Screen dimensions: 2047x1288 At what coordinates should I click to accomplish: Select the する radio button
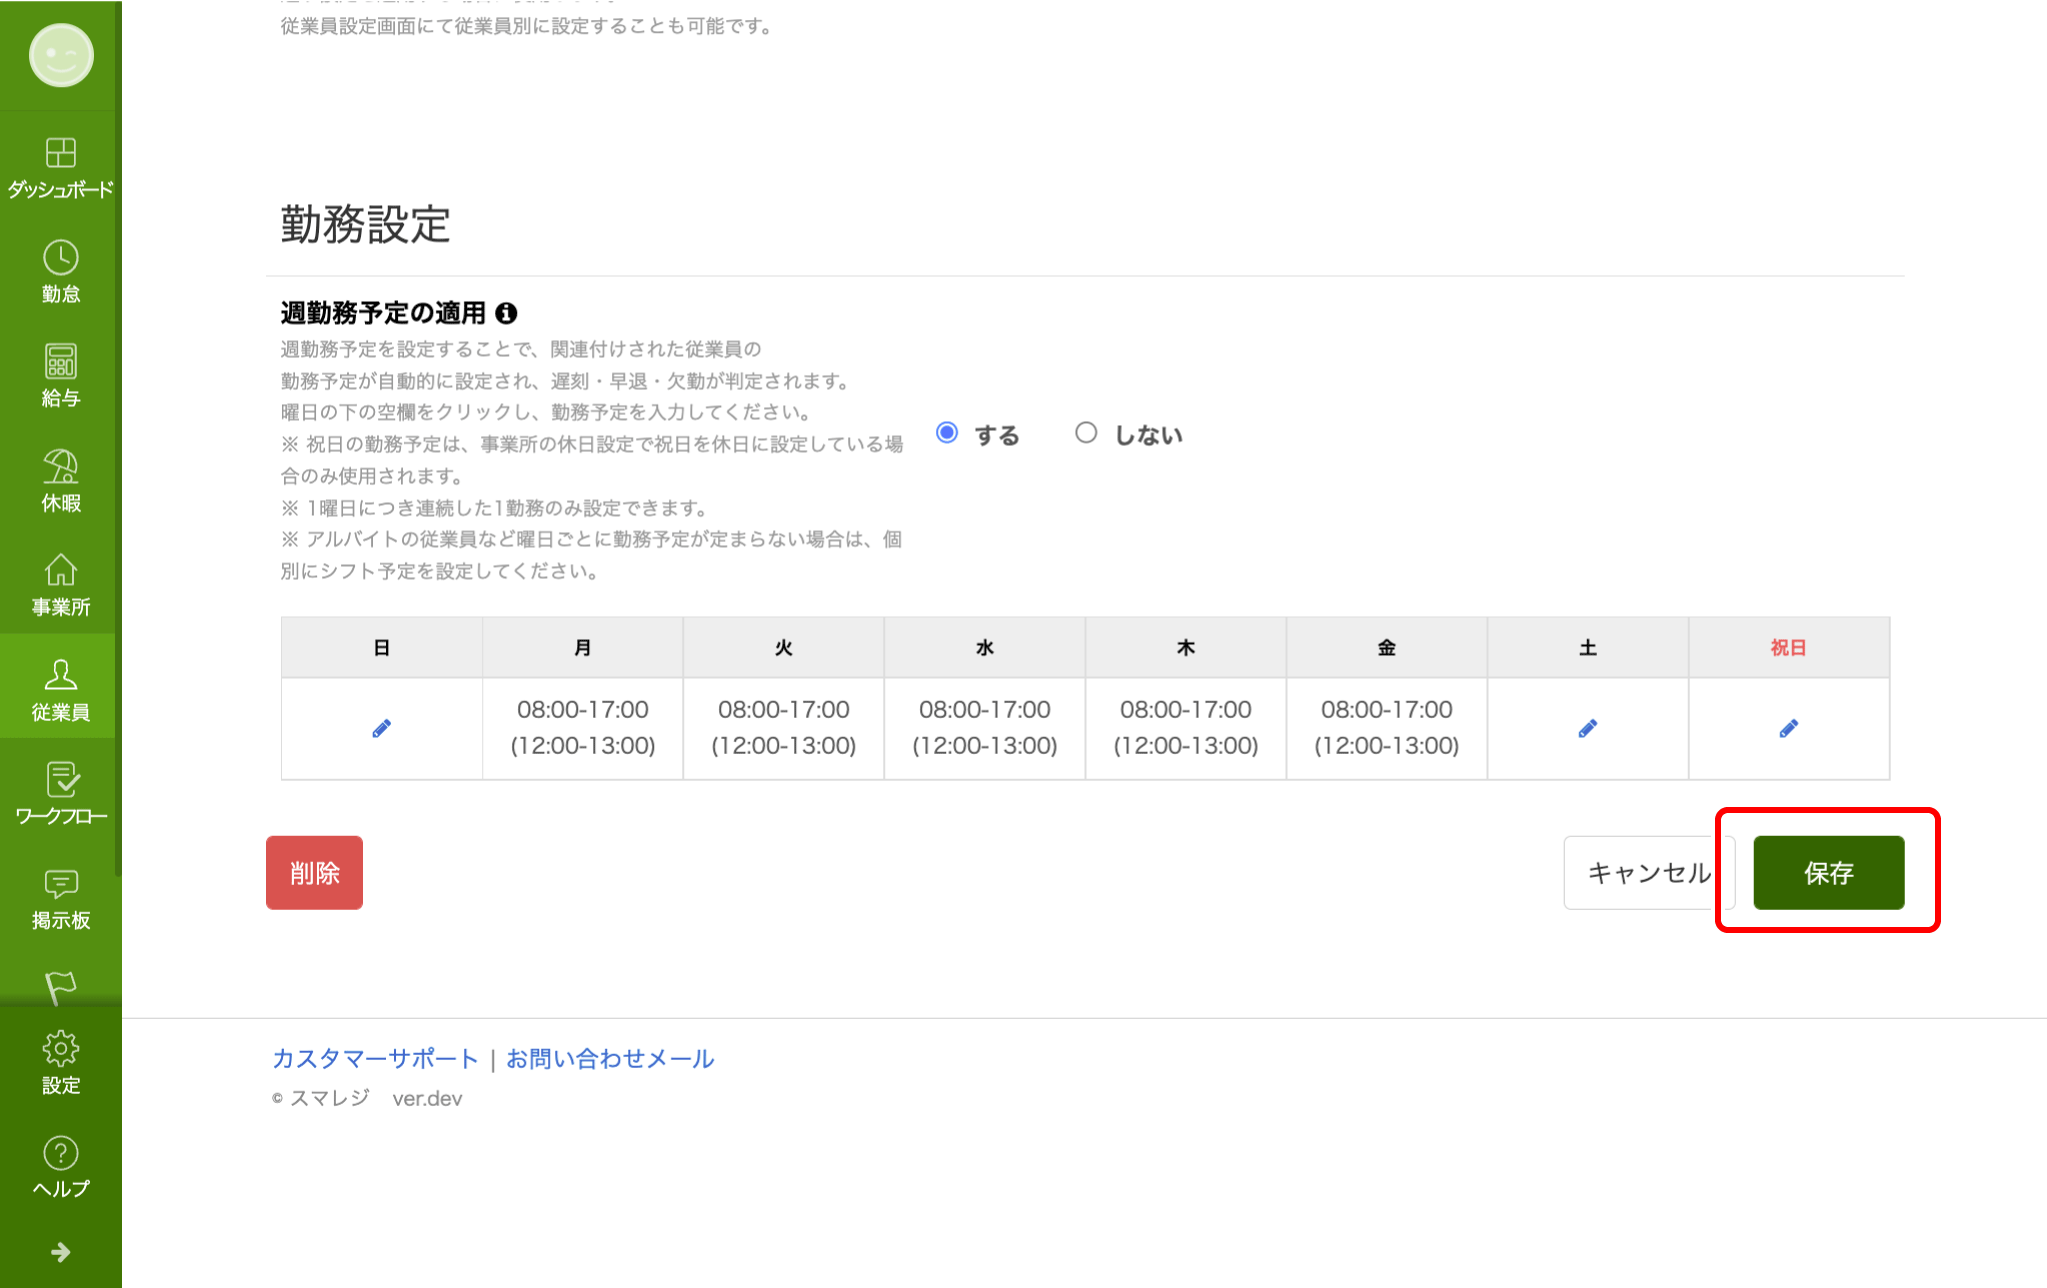point(947,433)
